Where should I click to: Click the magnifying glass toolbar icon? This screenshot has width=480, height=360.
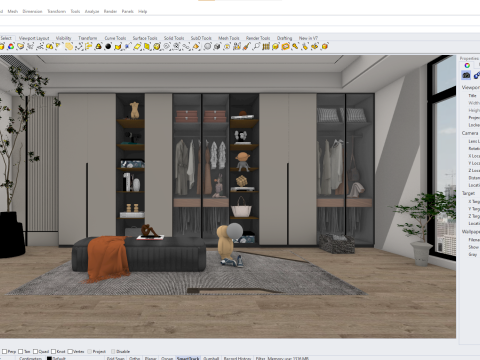[256, 46]
